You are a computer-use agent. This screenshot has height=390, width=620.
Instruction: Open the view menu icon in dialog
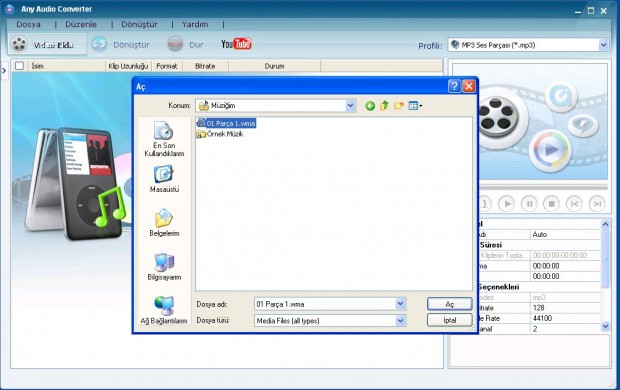[415, 106]
